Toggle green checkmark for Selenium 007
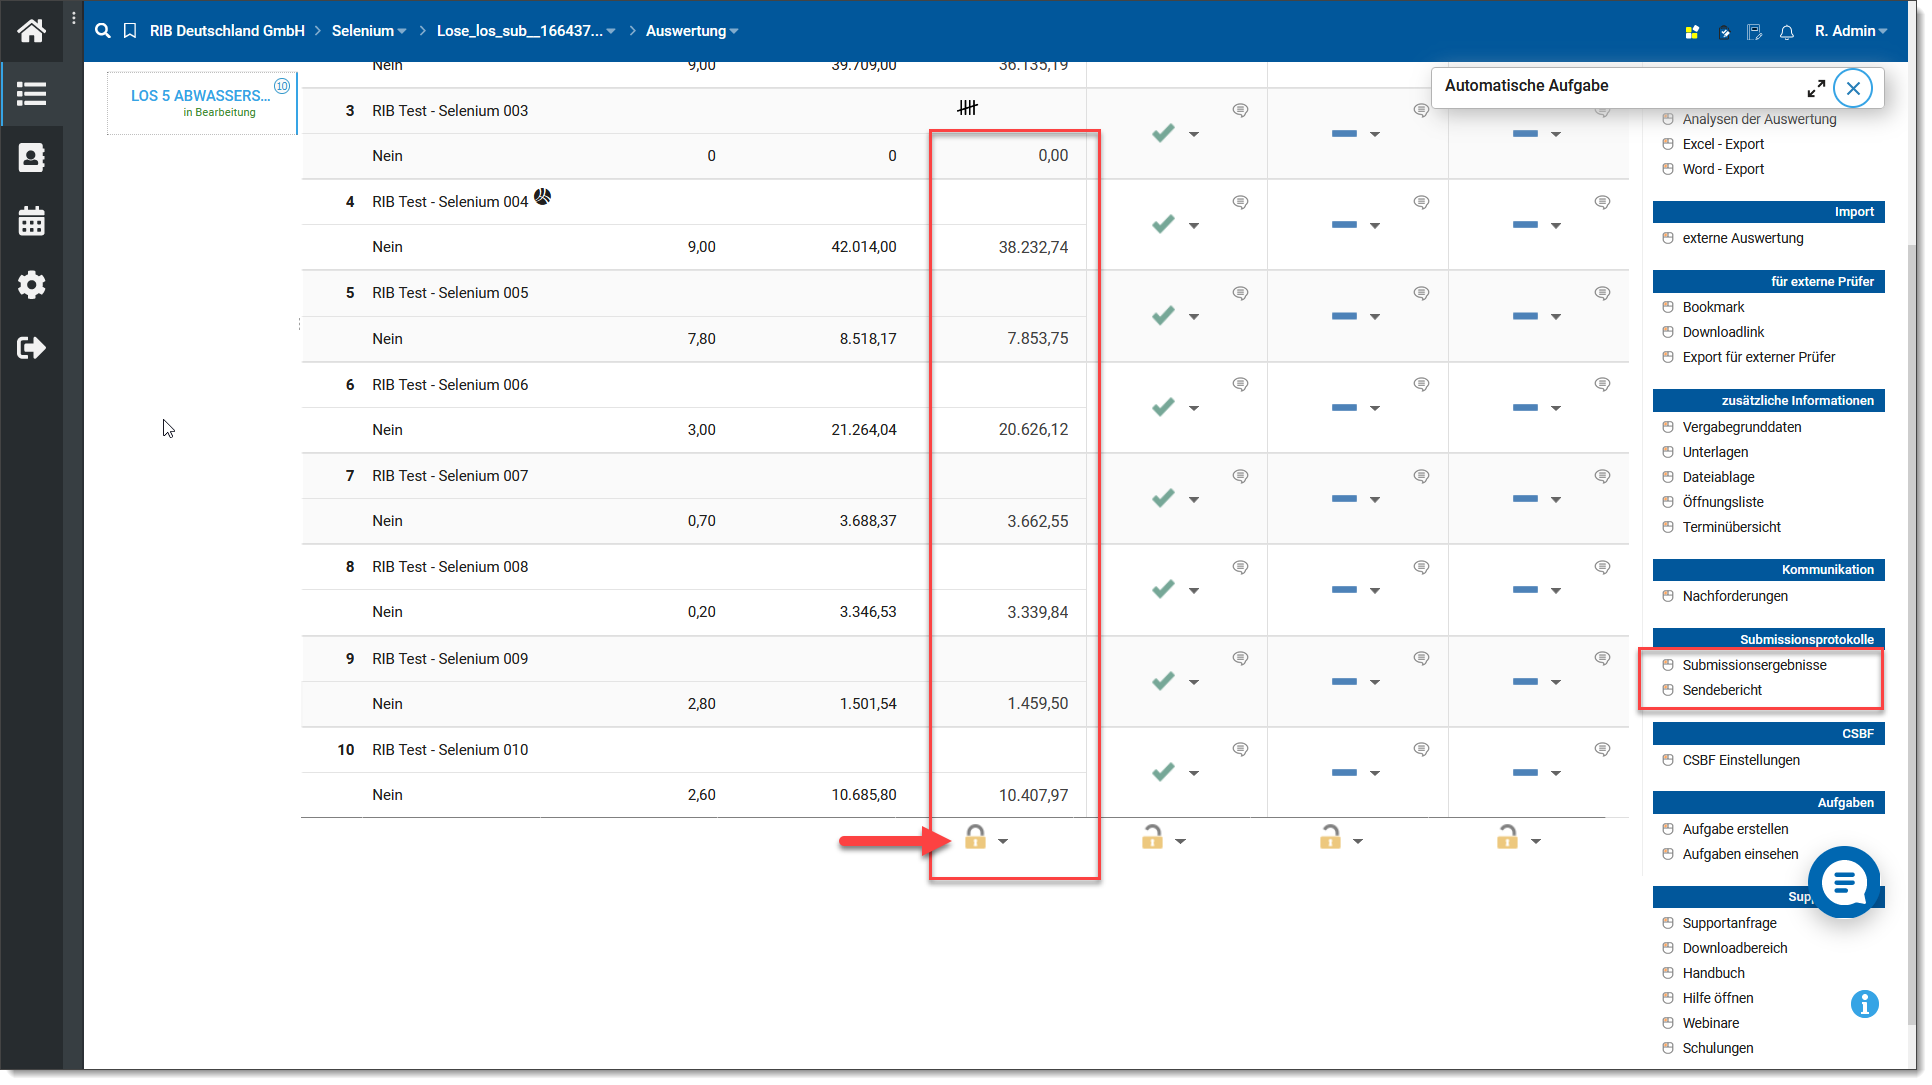Viewport: 1932px width, 1085px height. click(x=1163, y=498)
